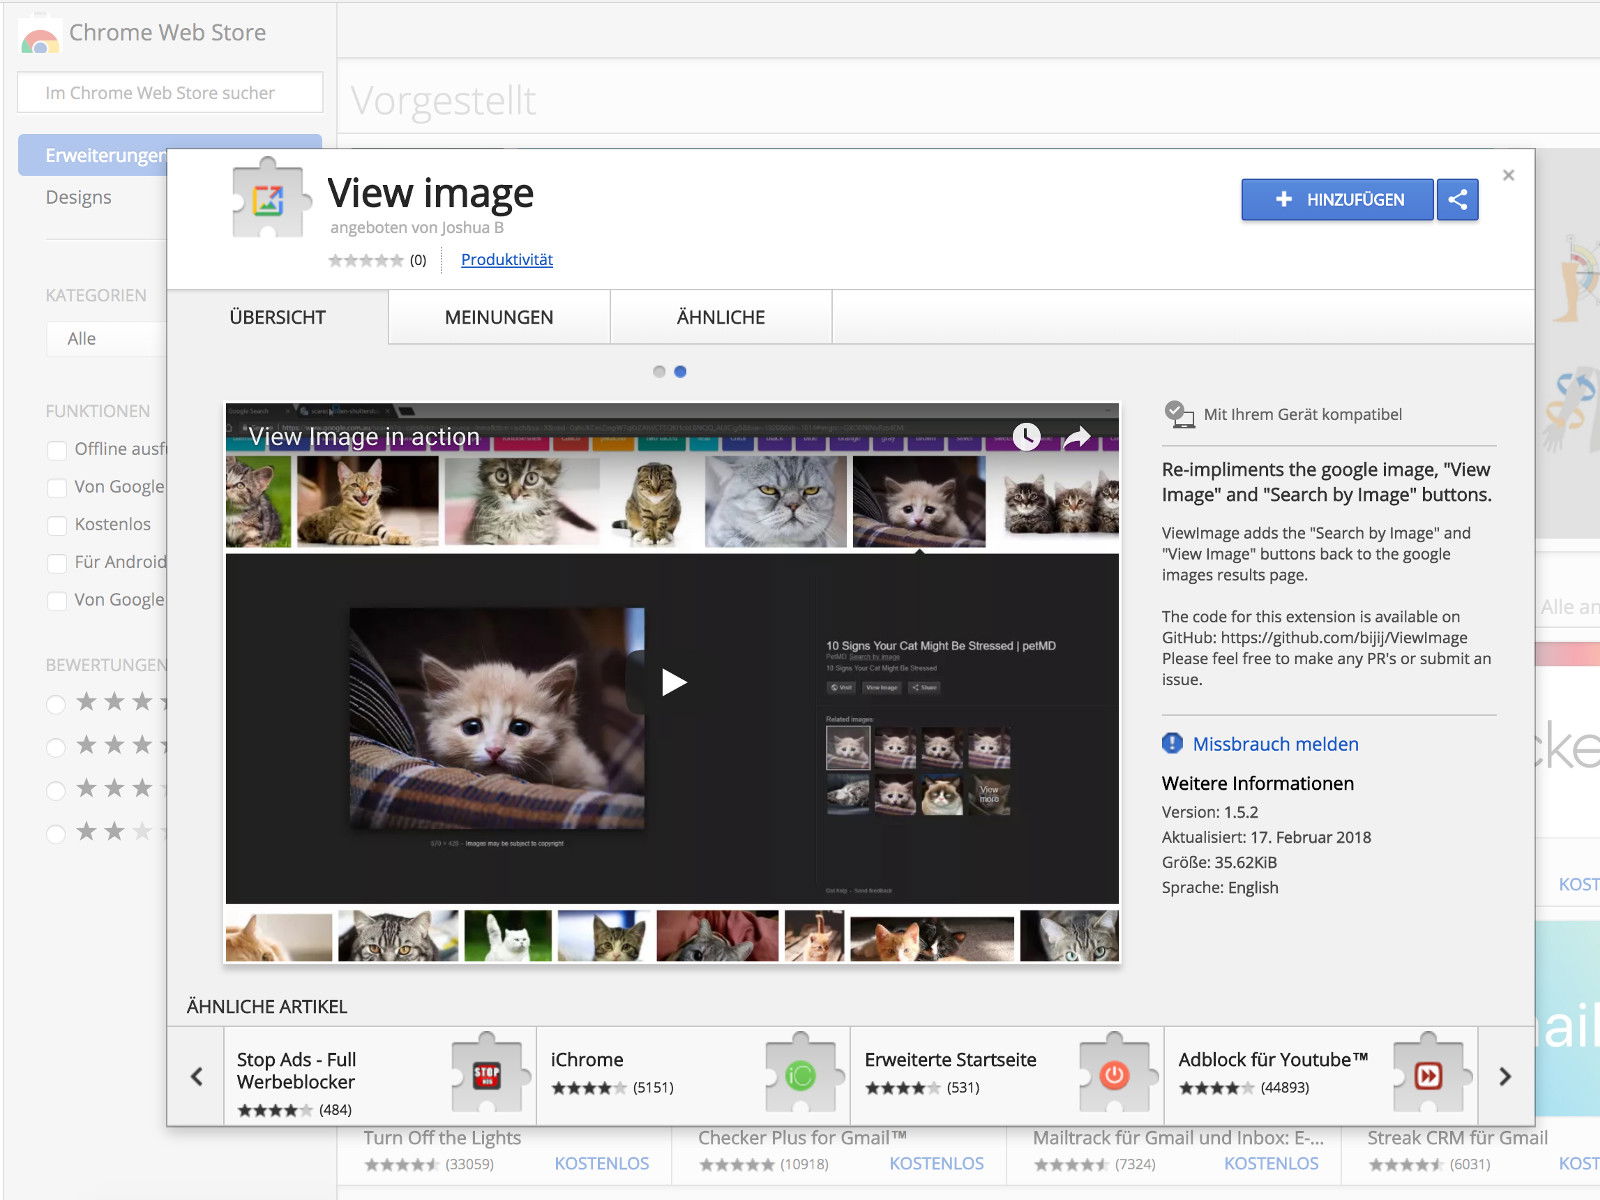This screenshot has width=1600, height=1200.
Task: Click KOSTENLOS under Checker Plus for Gmail
Action: 937,1163
